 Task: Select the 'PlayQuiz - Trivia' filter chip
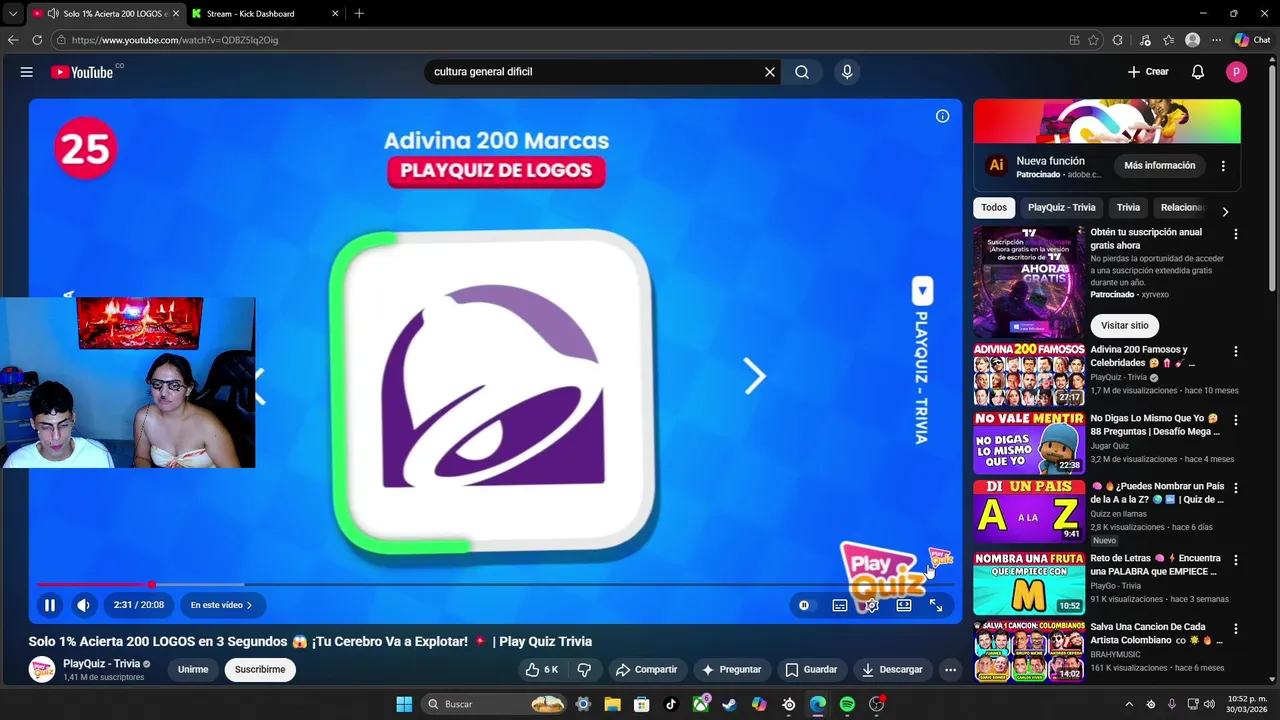pyautogui.click(x=1062, y=208)
